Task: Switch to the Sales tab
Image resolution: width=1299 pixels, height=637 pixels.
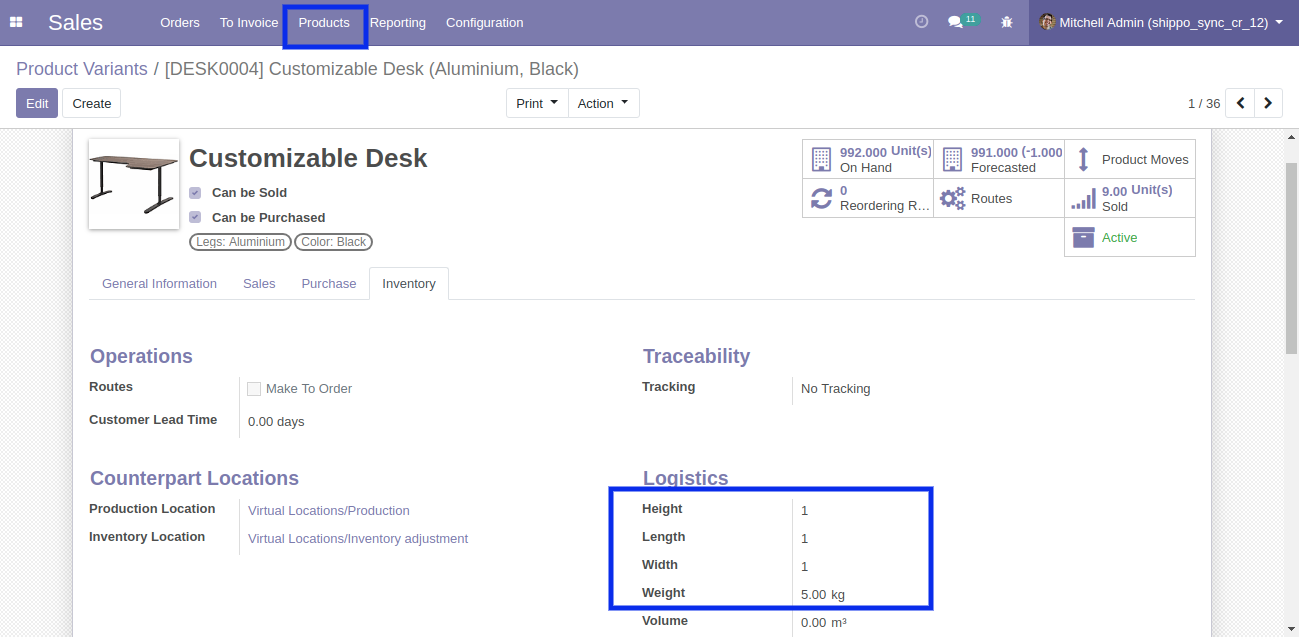Action: click(x=259, y=284)
